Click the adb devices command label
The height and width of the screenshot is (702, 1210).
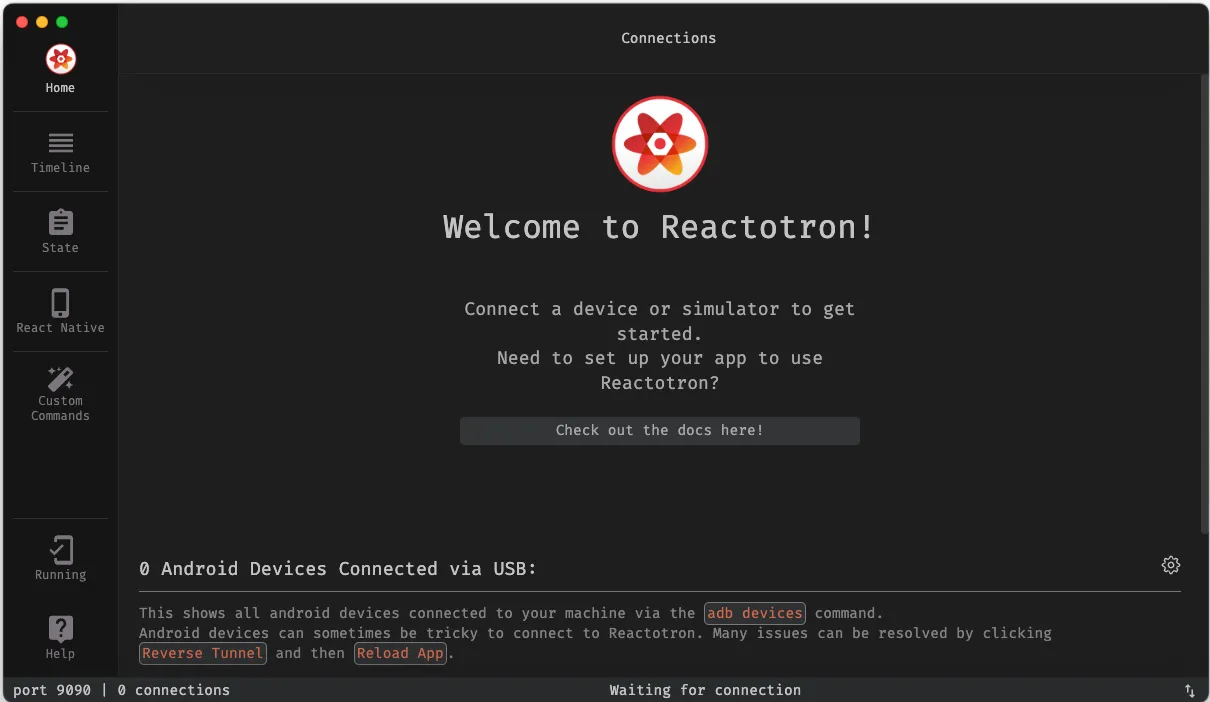coord(755,613)
